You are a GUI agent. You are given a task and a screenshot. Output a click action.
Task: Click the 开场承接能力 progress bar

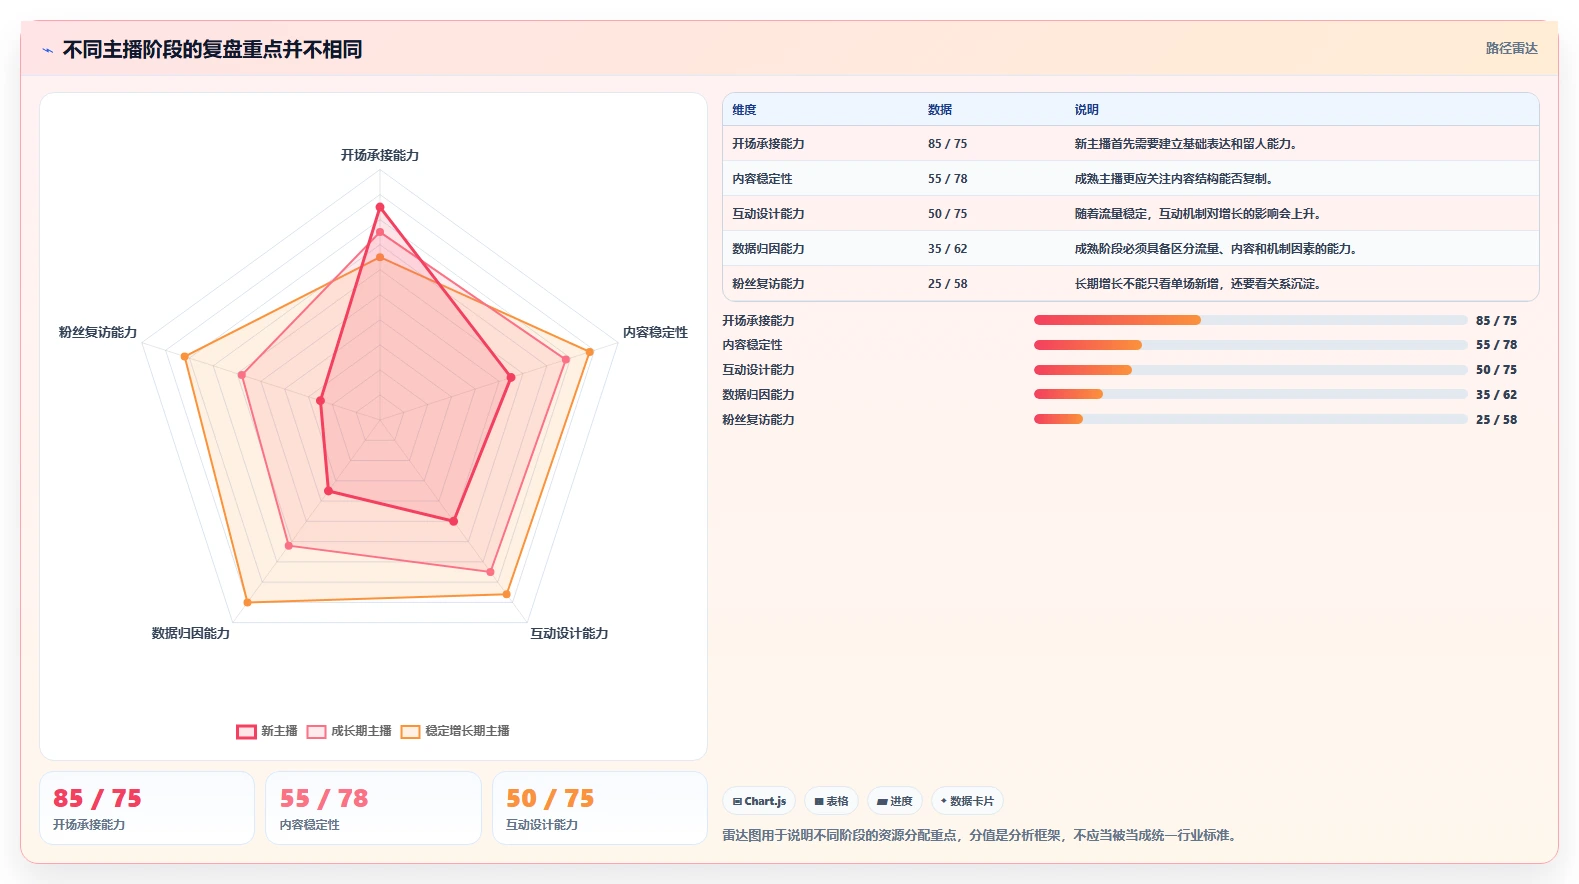pyautogui.click(x=1250, y=320)
